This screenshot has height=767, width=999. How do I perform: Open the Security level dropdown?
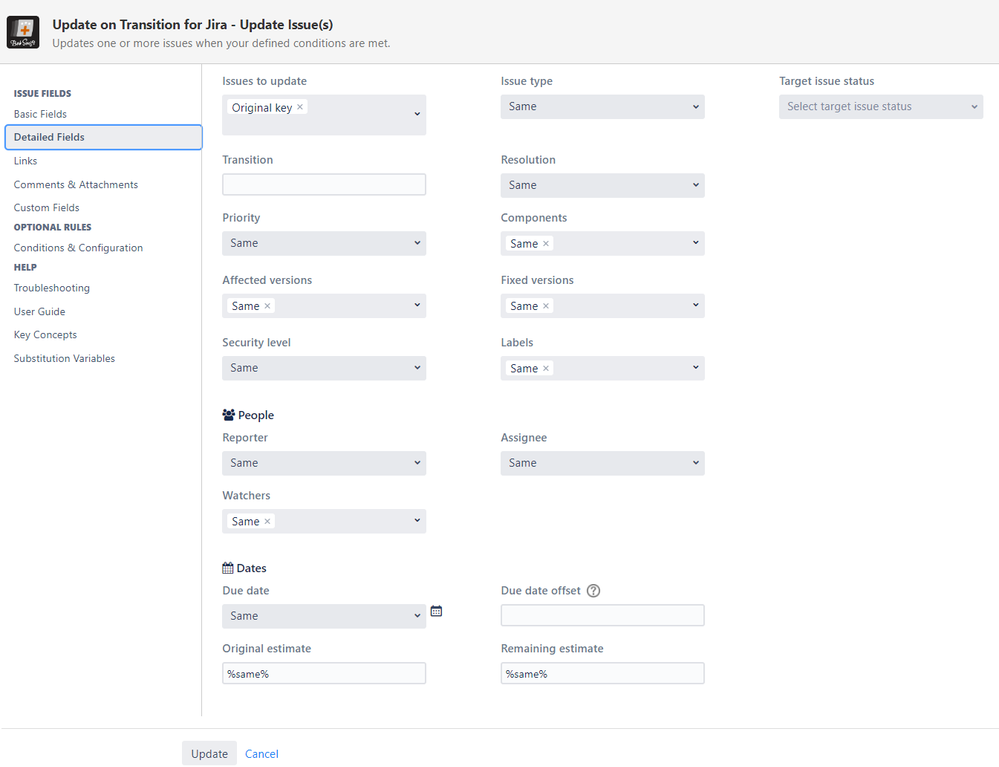(x=324, y=368)
